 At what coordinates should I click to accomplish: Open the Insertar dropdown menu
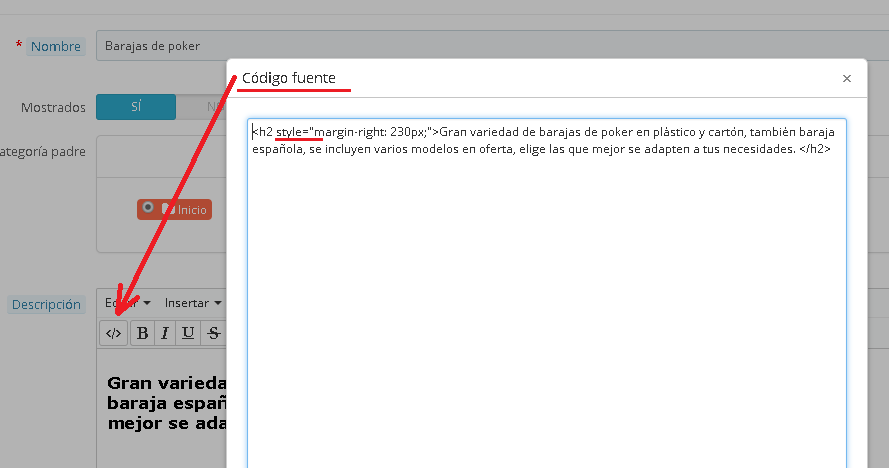(193, 303)
